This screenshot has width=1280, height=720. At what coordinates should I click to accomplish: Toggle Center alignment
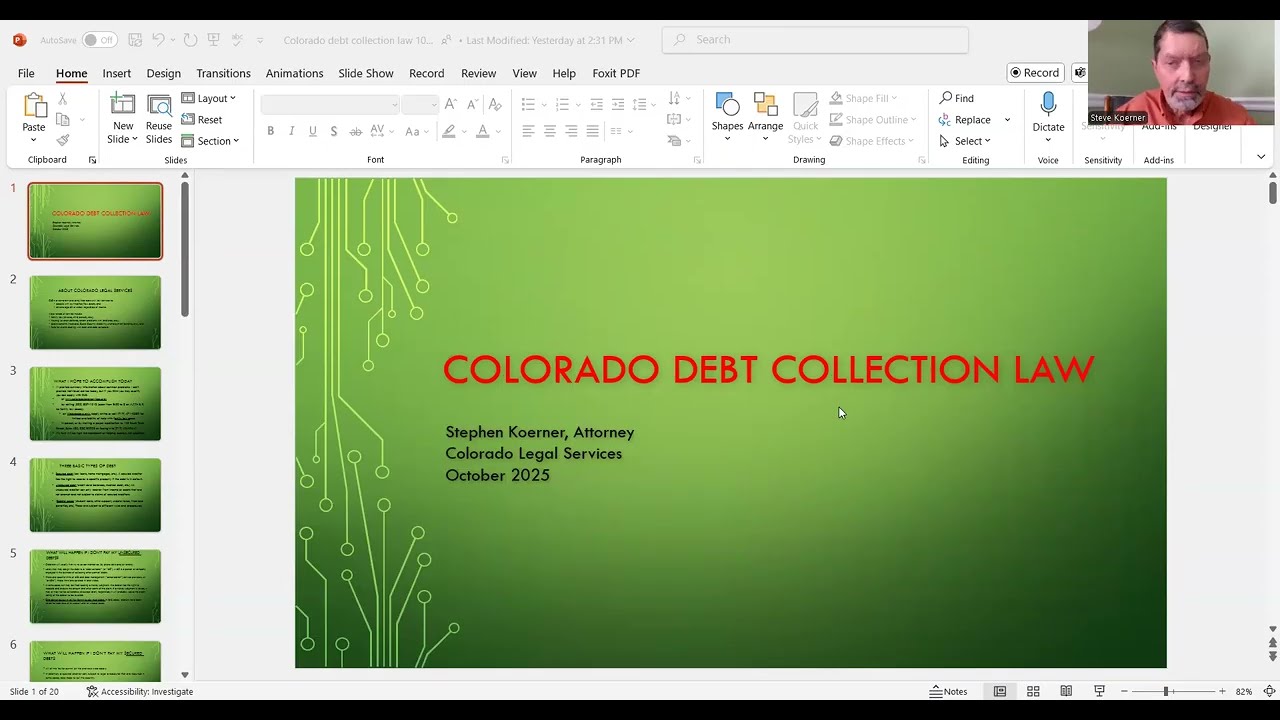pyautogui.click(x=549, y=131)
